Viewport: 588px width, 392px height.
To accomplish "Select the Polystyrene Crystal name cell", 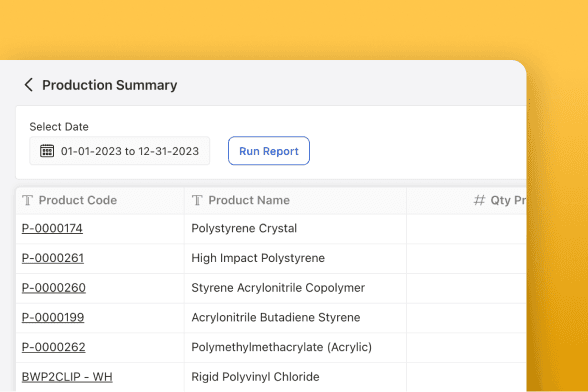I will point(295,228).
